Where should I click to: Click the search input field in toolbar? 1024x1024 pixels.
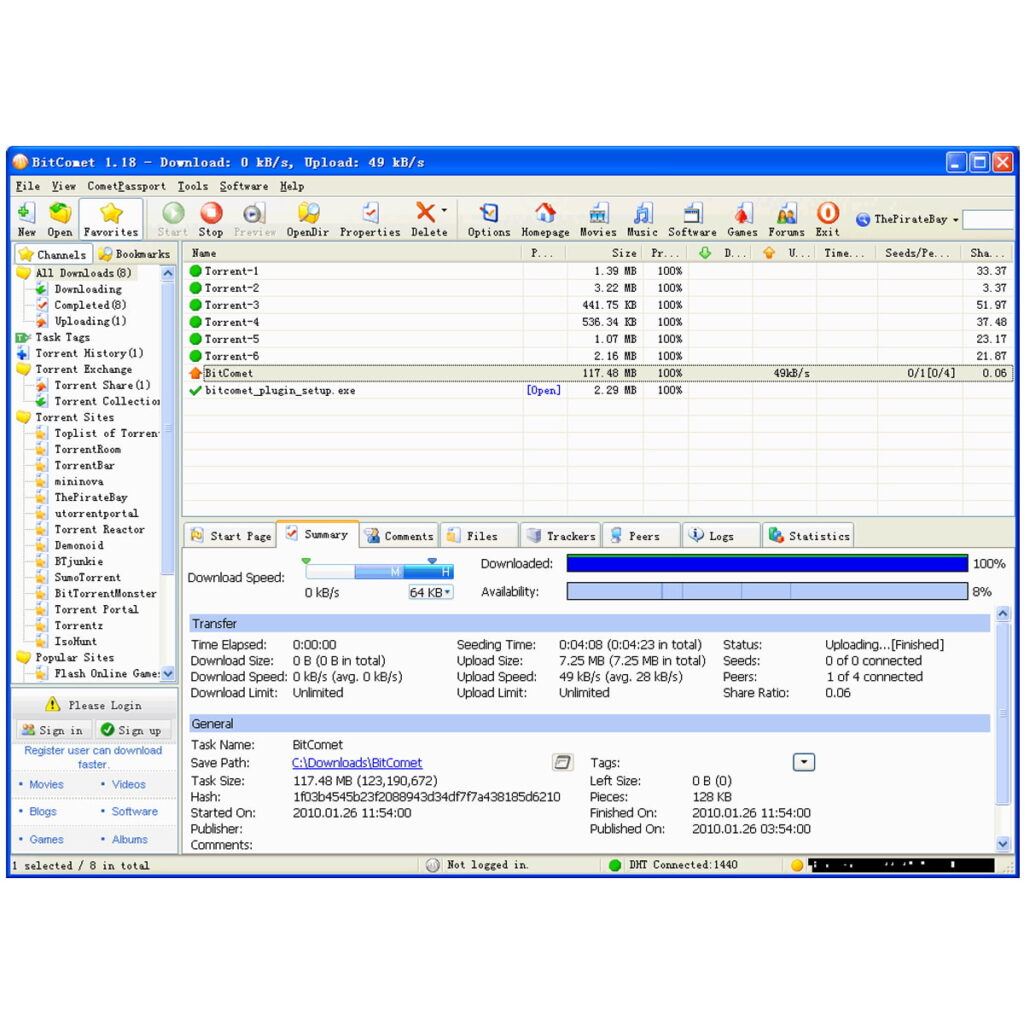pos(987,219)
